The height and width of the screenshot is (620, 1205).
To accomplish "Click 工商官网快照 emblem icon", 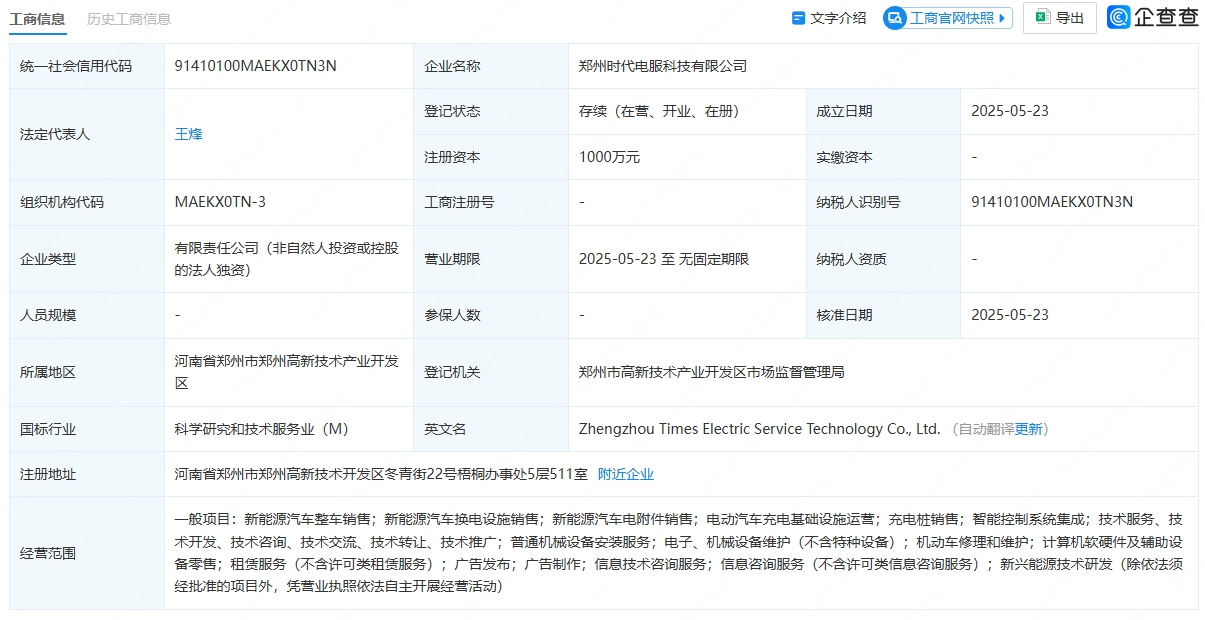I will coord(895,18).
